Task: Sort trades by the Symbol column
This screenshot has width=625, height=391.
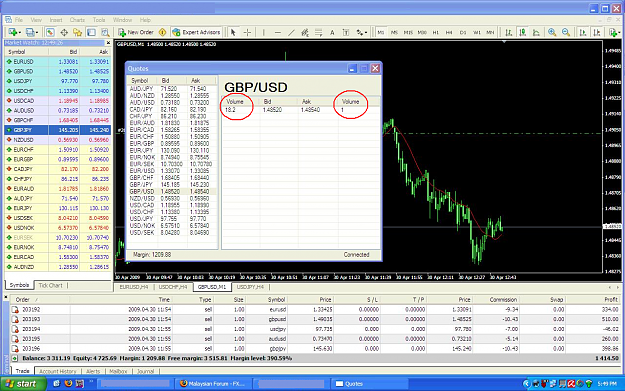Action: (x=266, y=299)
